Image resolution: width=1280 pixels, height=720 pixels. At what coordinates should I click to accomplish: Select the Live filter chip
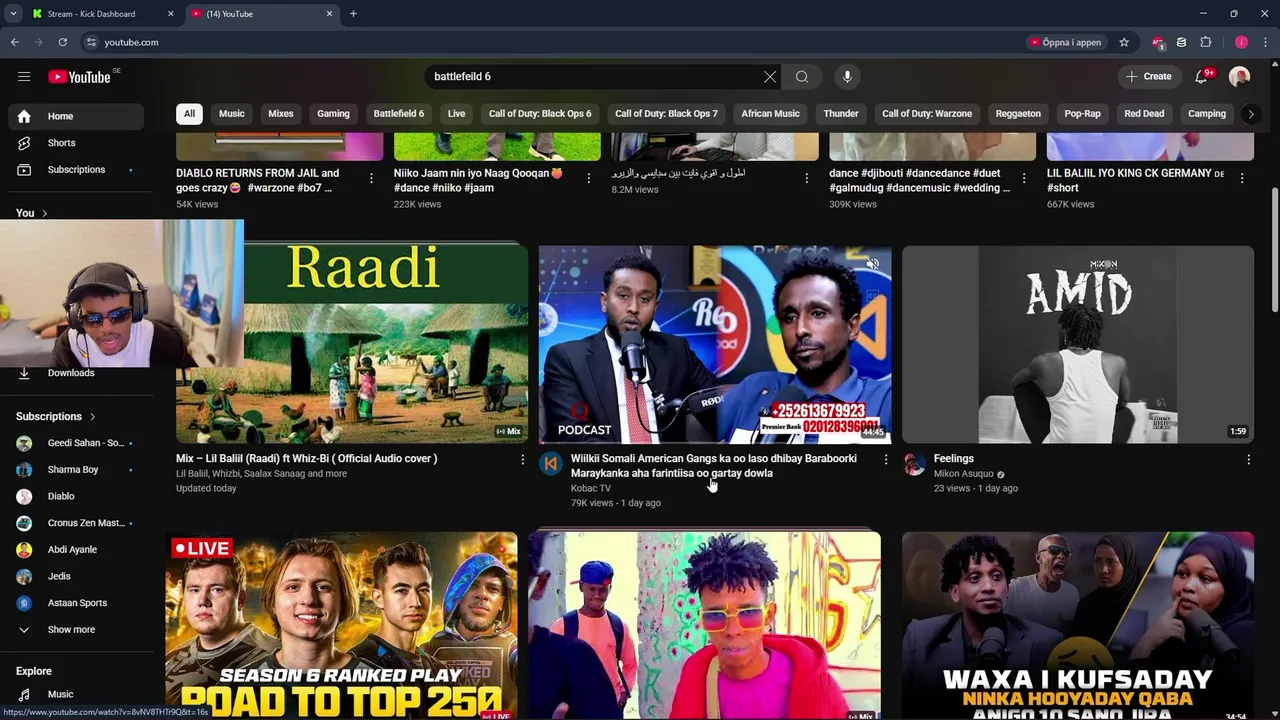(456, 114)
